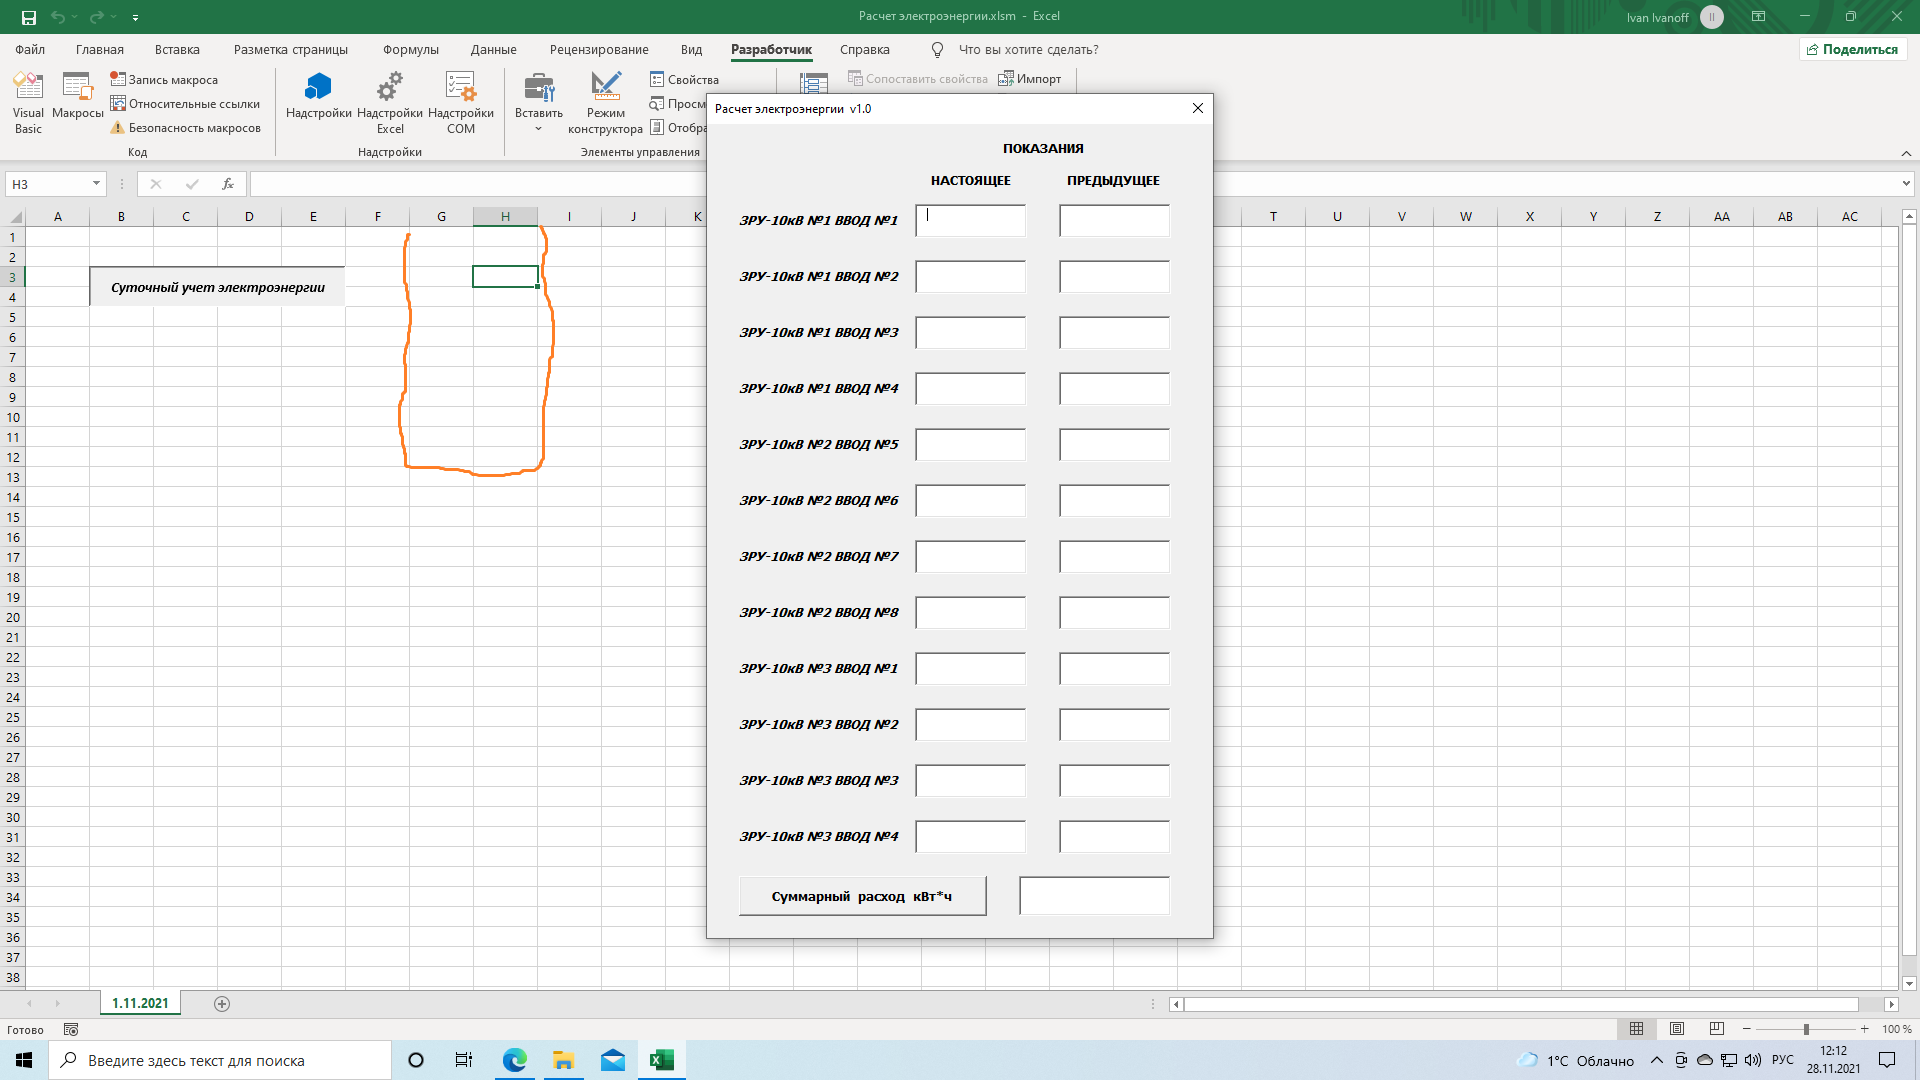Switch to the Главная tab

point(100,49)
